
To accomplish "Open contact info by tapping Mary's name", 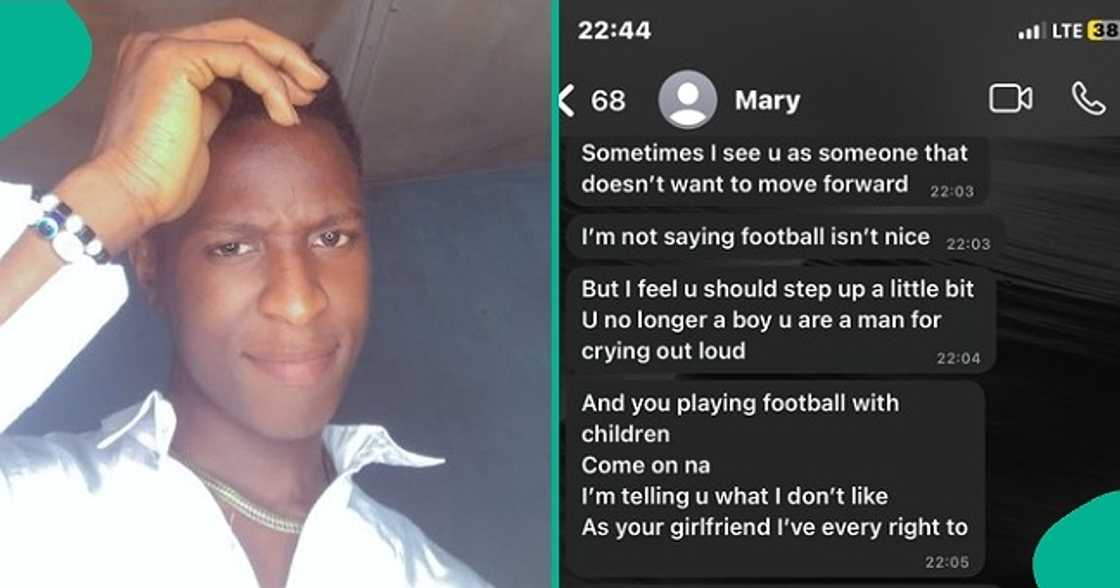I will click(x=767, y=100).
